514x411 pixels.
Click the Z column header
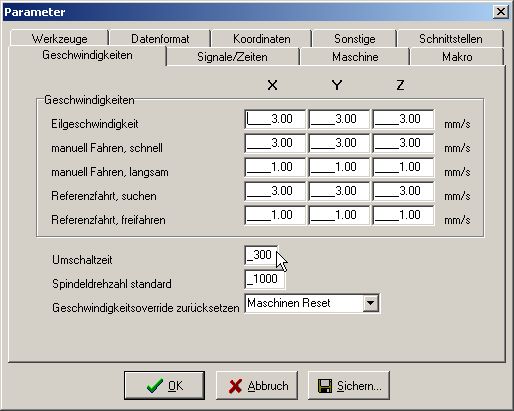400,85
